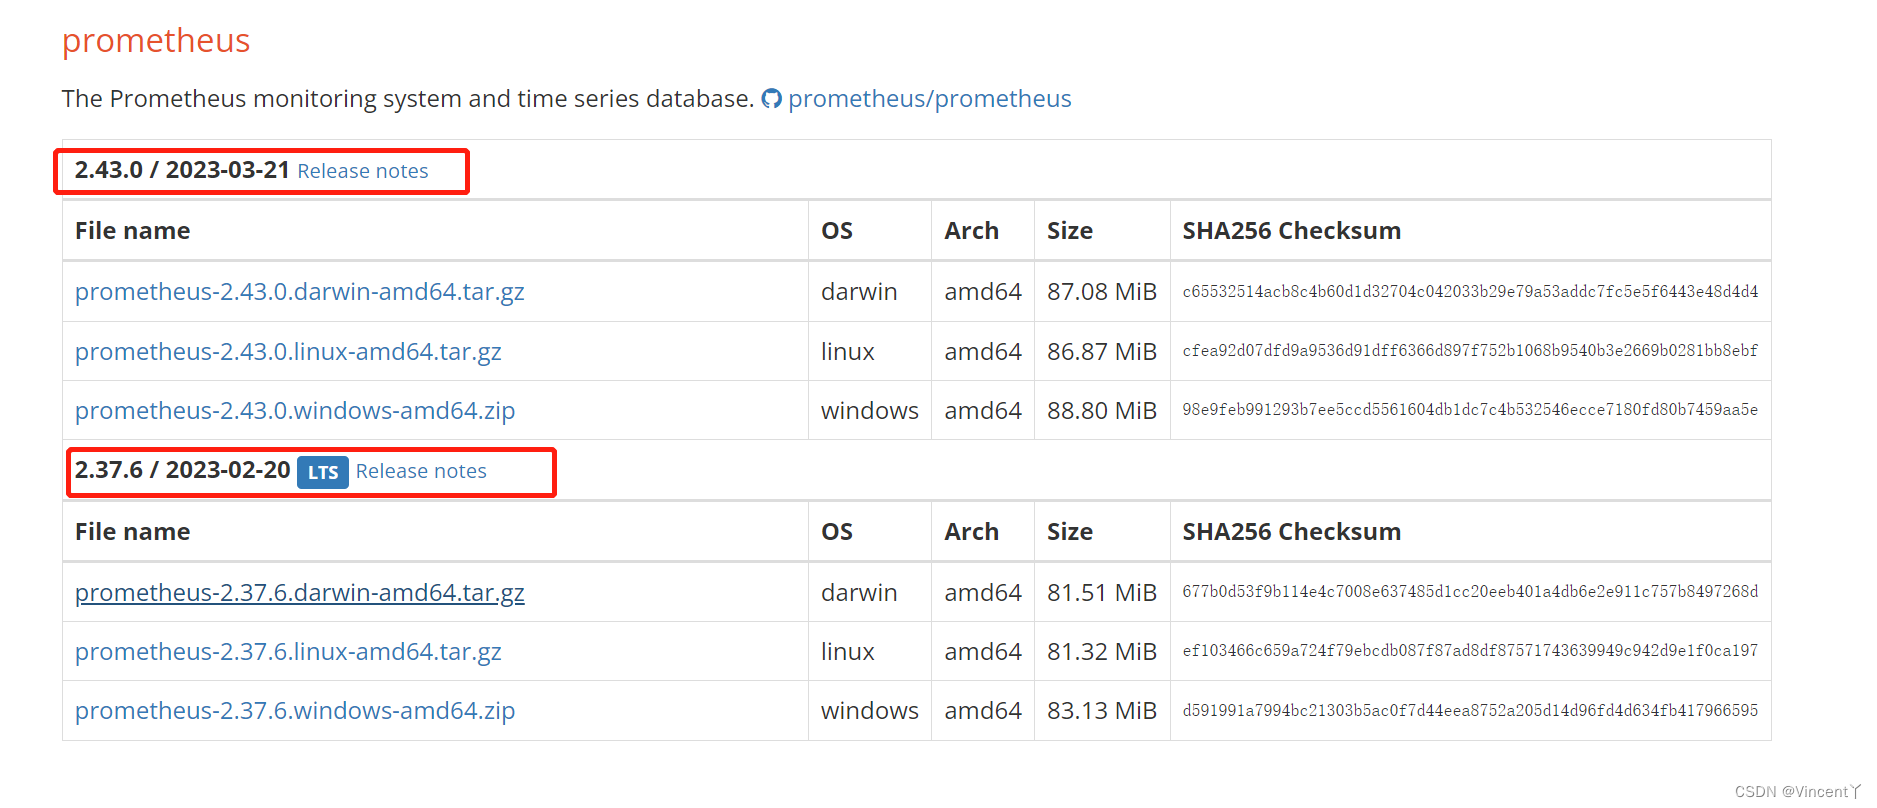Click the File name column header

pos(131,230)
